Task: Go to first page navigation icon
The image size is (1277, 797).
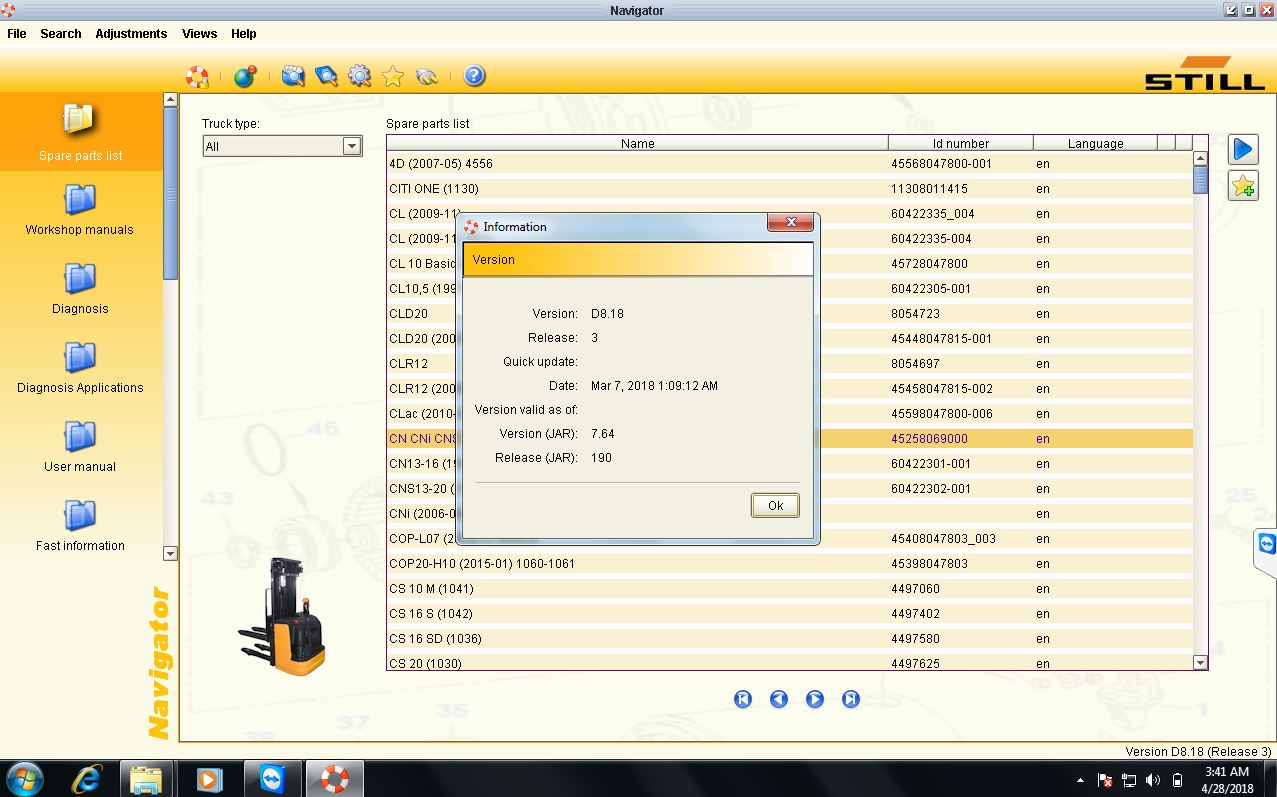Action: [743, 699]
